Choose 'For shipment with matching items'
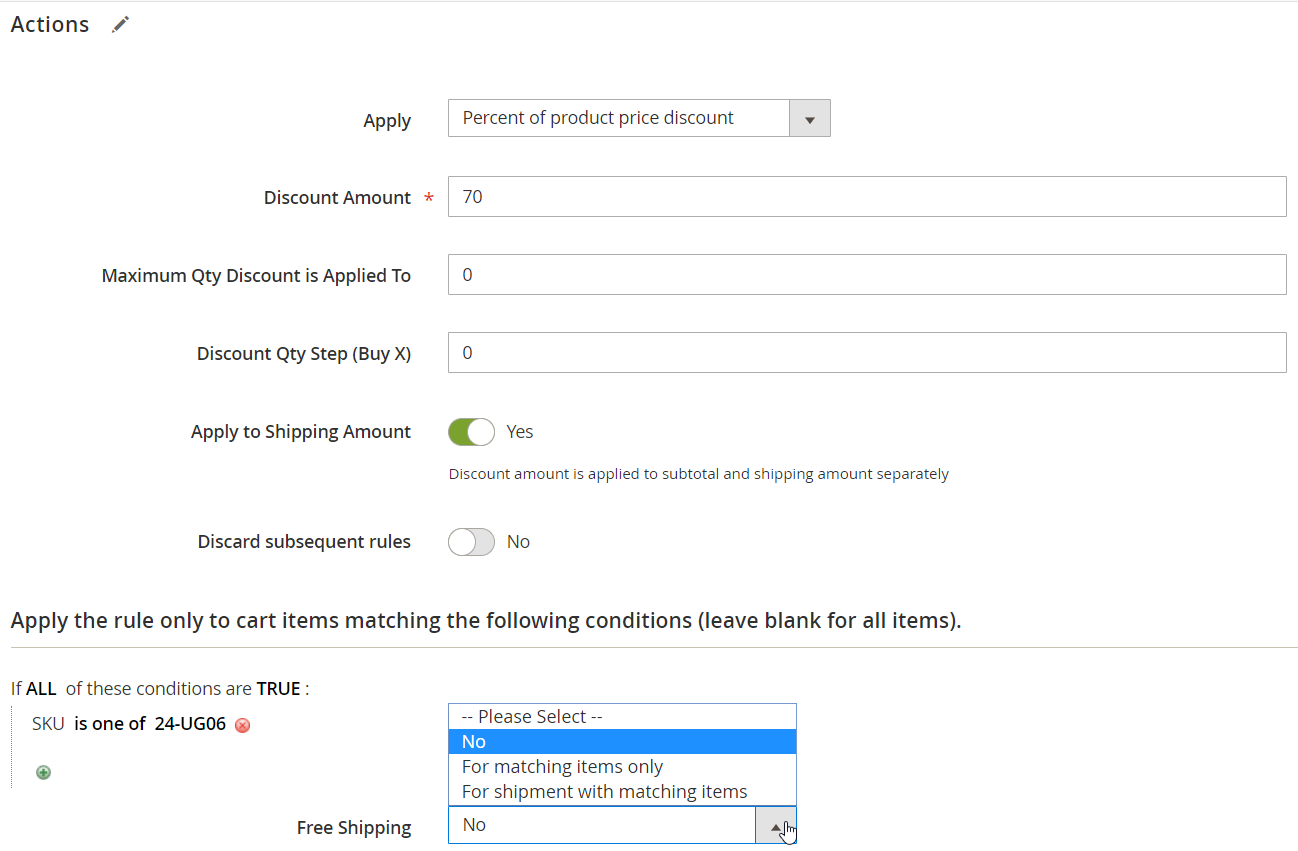The image size is (1298, 851). [x=604, y=792]
